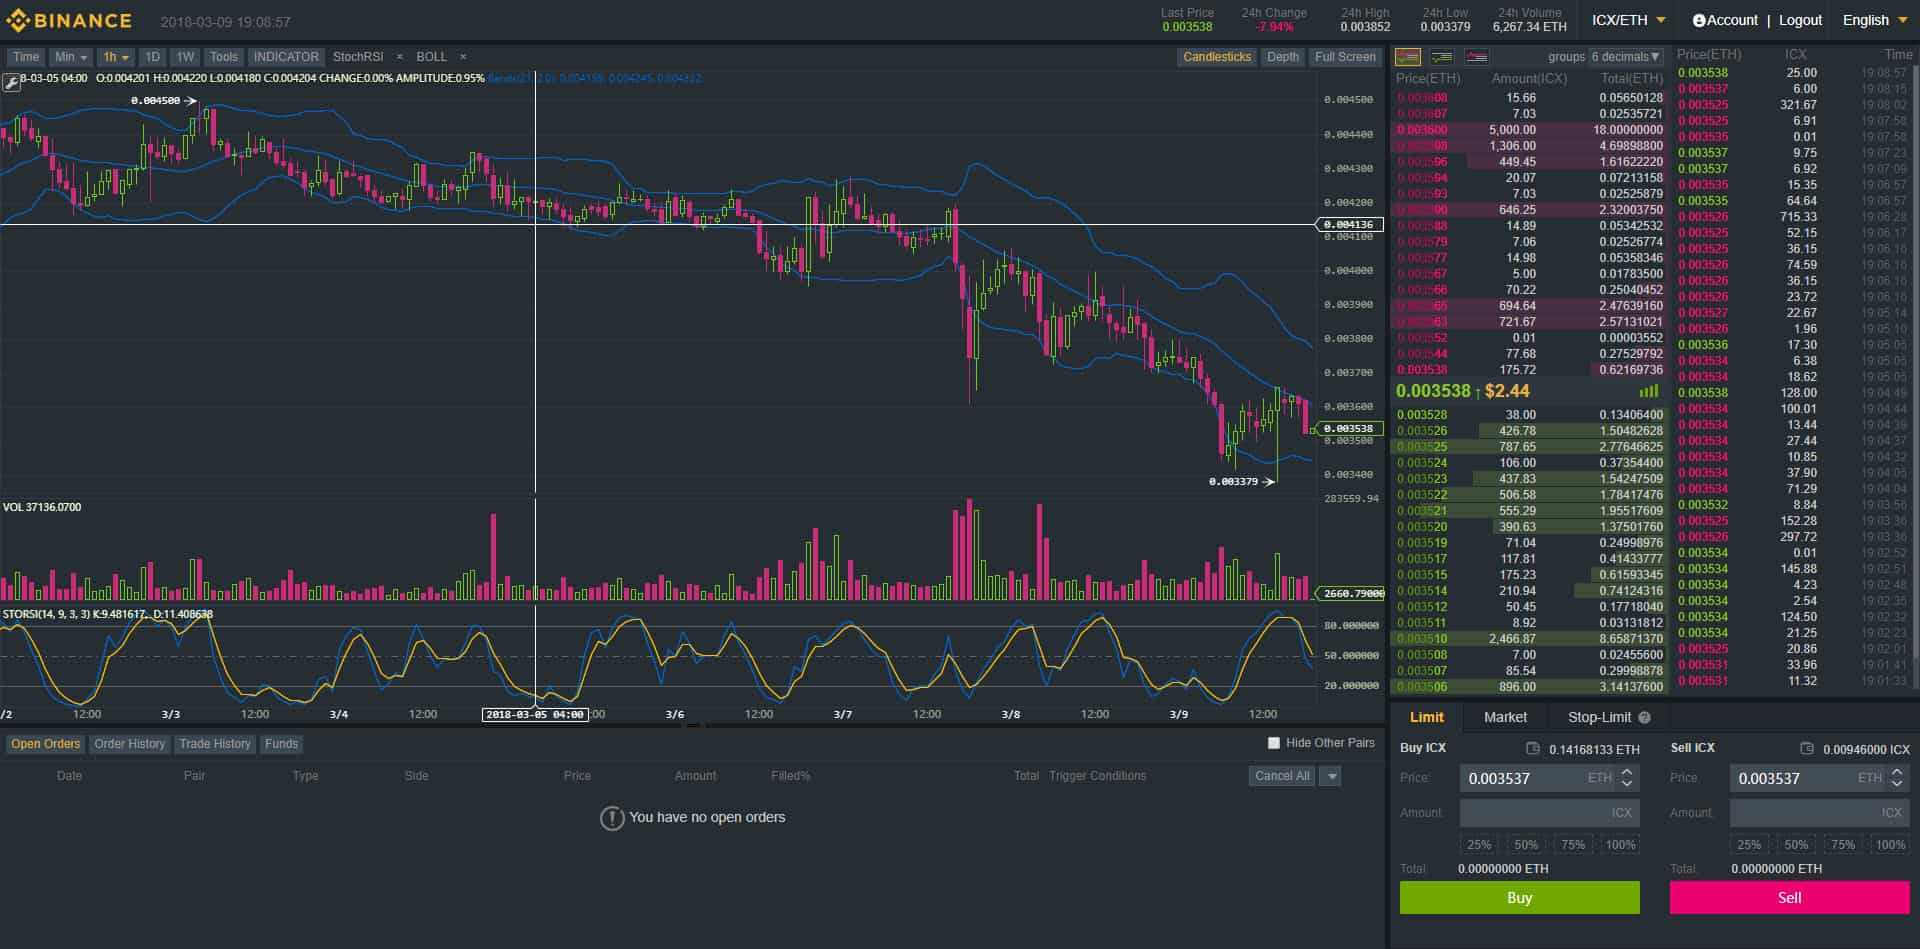The height and width of the screenshot is (949, 1920).
Task: Click the Stop-Limit help question icon
Action: click(x=1645, y=717)
